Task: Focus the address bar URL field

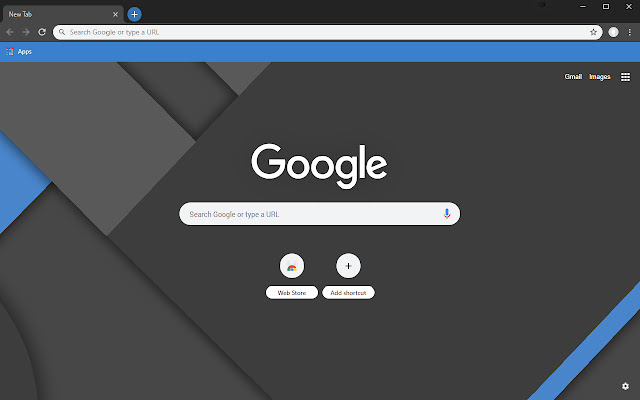Action: click(327, 32)
